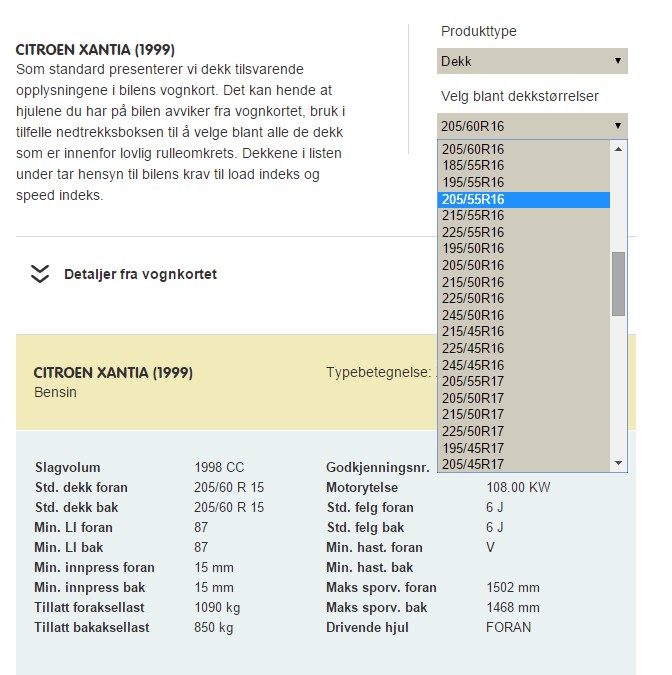The width and height of the screenshot is (672, 675).
Task: Select the 215/50R17 option
Action: (x=523, y=415)
